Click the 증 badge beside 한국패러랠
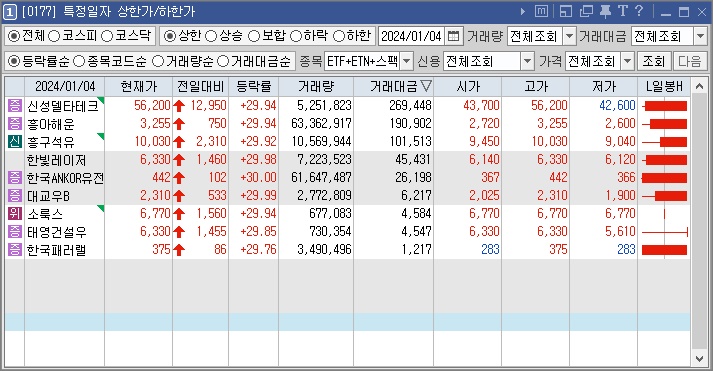This screenshot has width=713, height=371. 15,249
